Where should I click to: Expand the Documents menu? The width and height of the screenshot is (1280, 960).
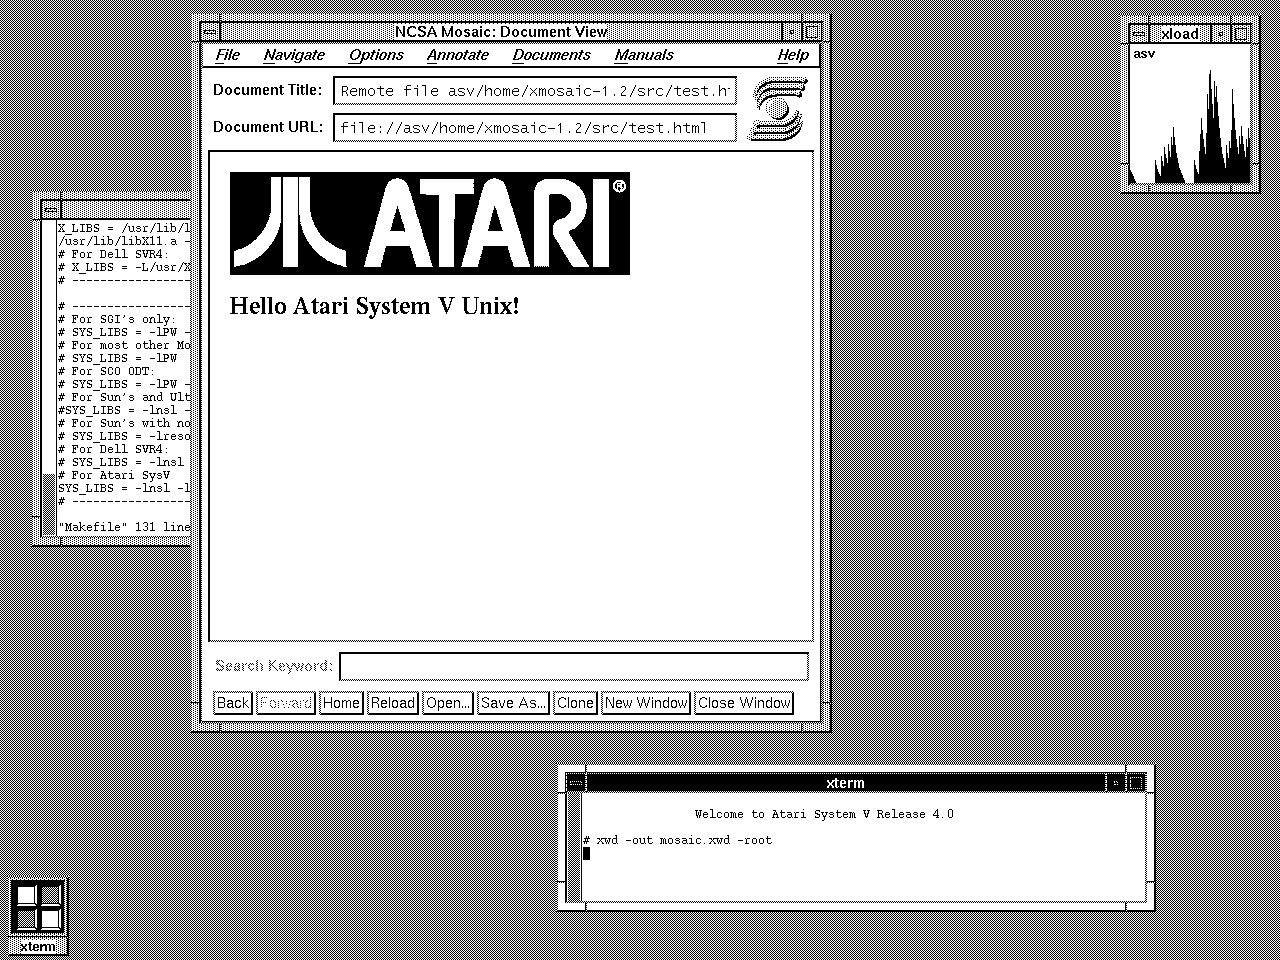551,55
